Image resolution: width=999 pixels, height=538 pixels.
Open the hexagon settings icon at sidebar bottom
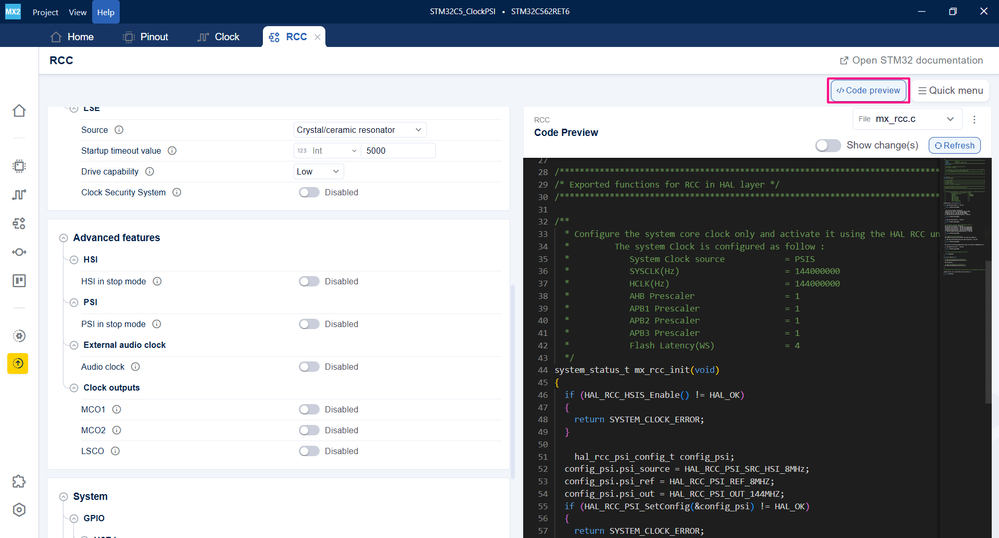click(19, 510)
